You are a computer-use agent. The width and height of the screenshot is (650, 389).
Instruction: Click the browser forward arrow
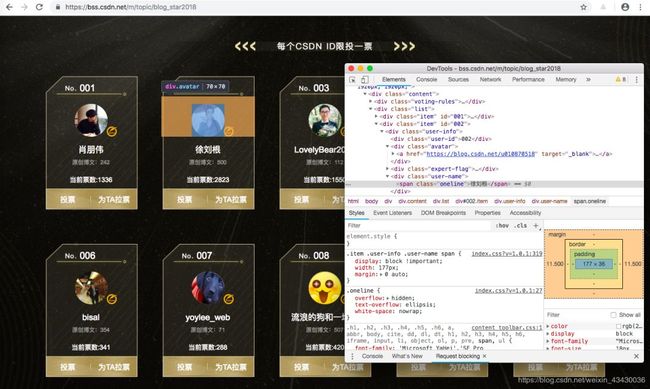pyautogui.click(x=24, y=7)
